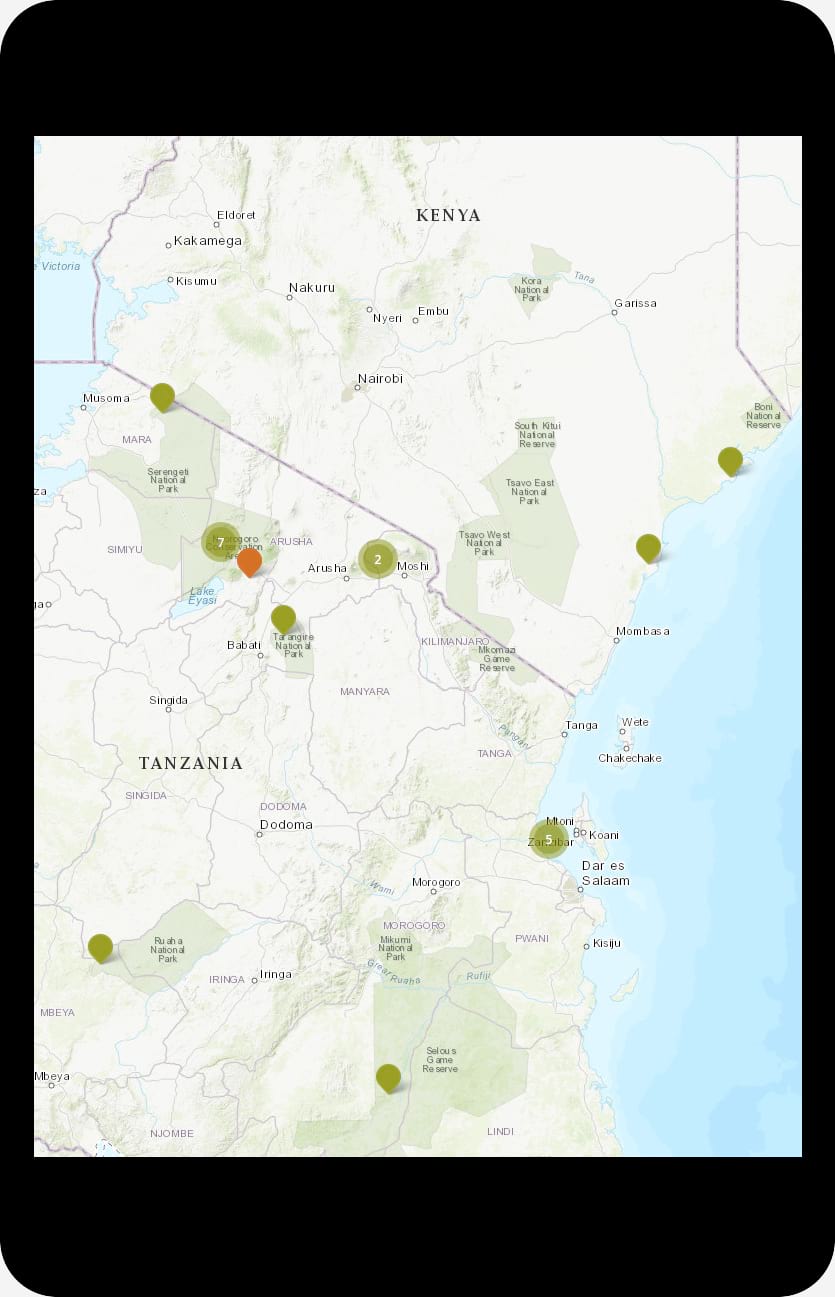This screenshot has width=835, height=1297.
Task: Click the Garissa town marker
Action: [614, 312]
